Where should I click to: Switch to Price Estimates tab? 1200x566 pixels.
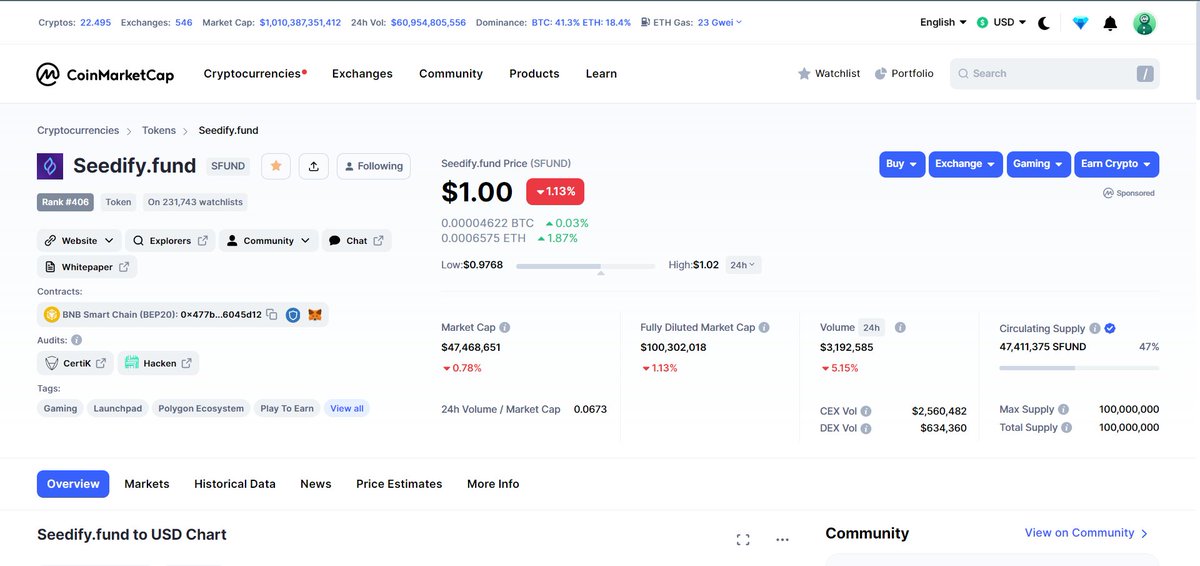pyautogui.click(x=399, y=484)
